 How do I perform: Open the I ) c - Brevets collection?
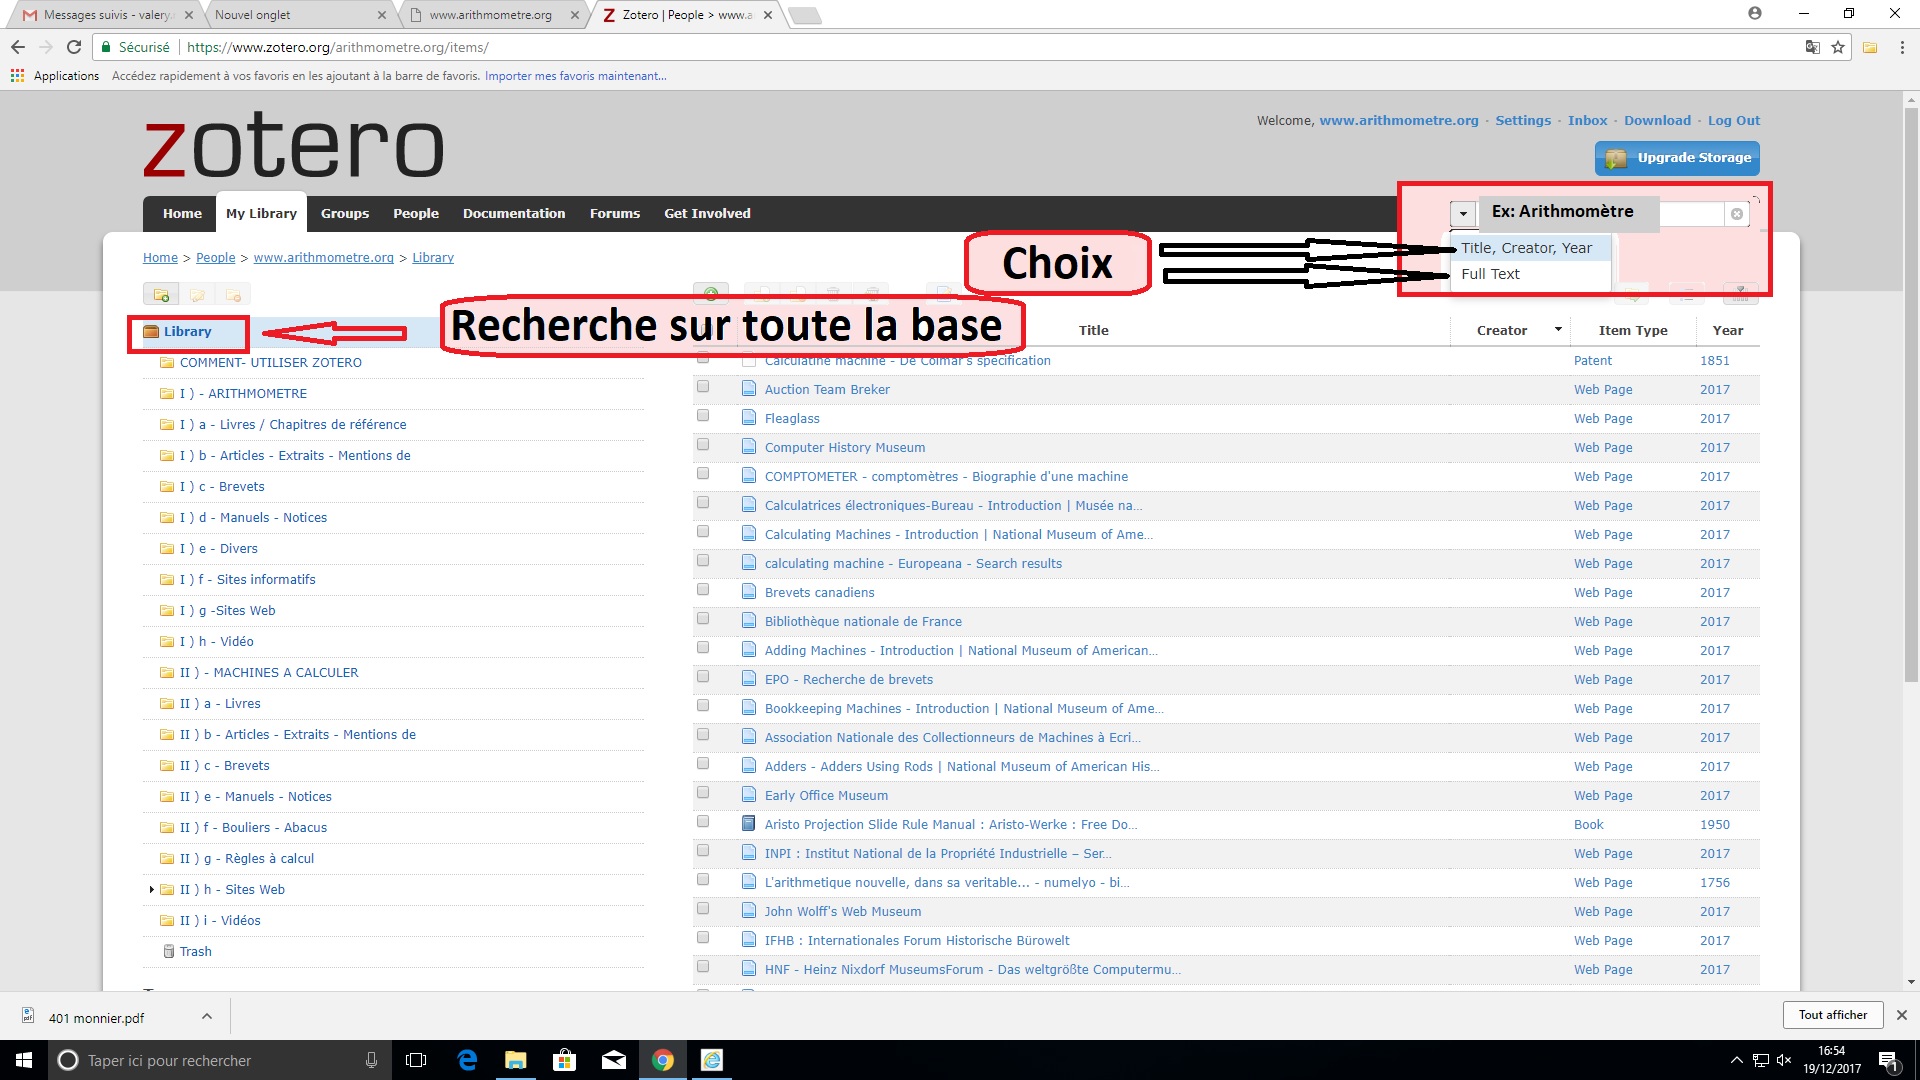coord(222,487)
